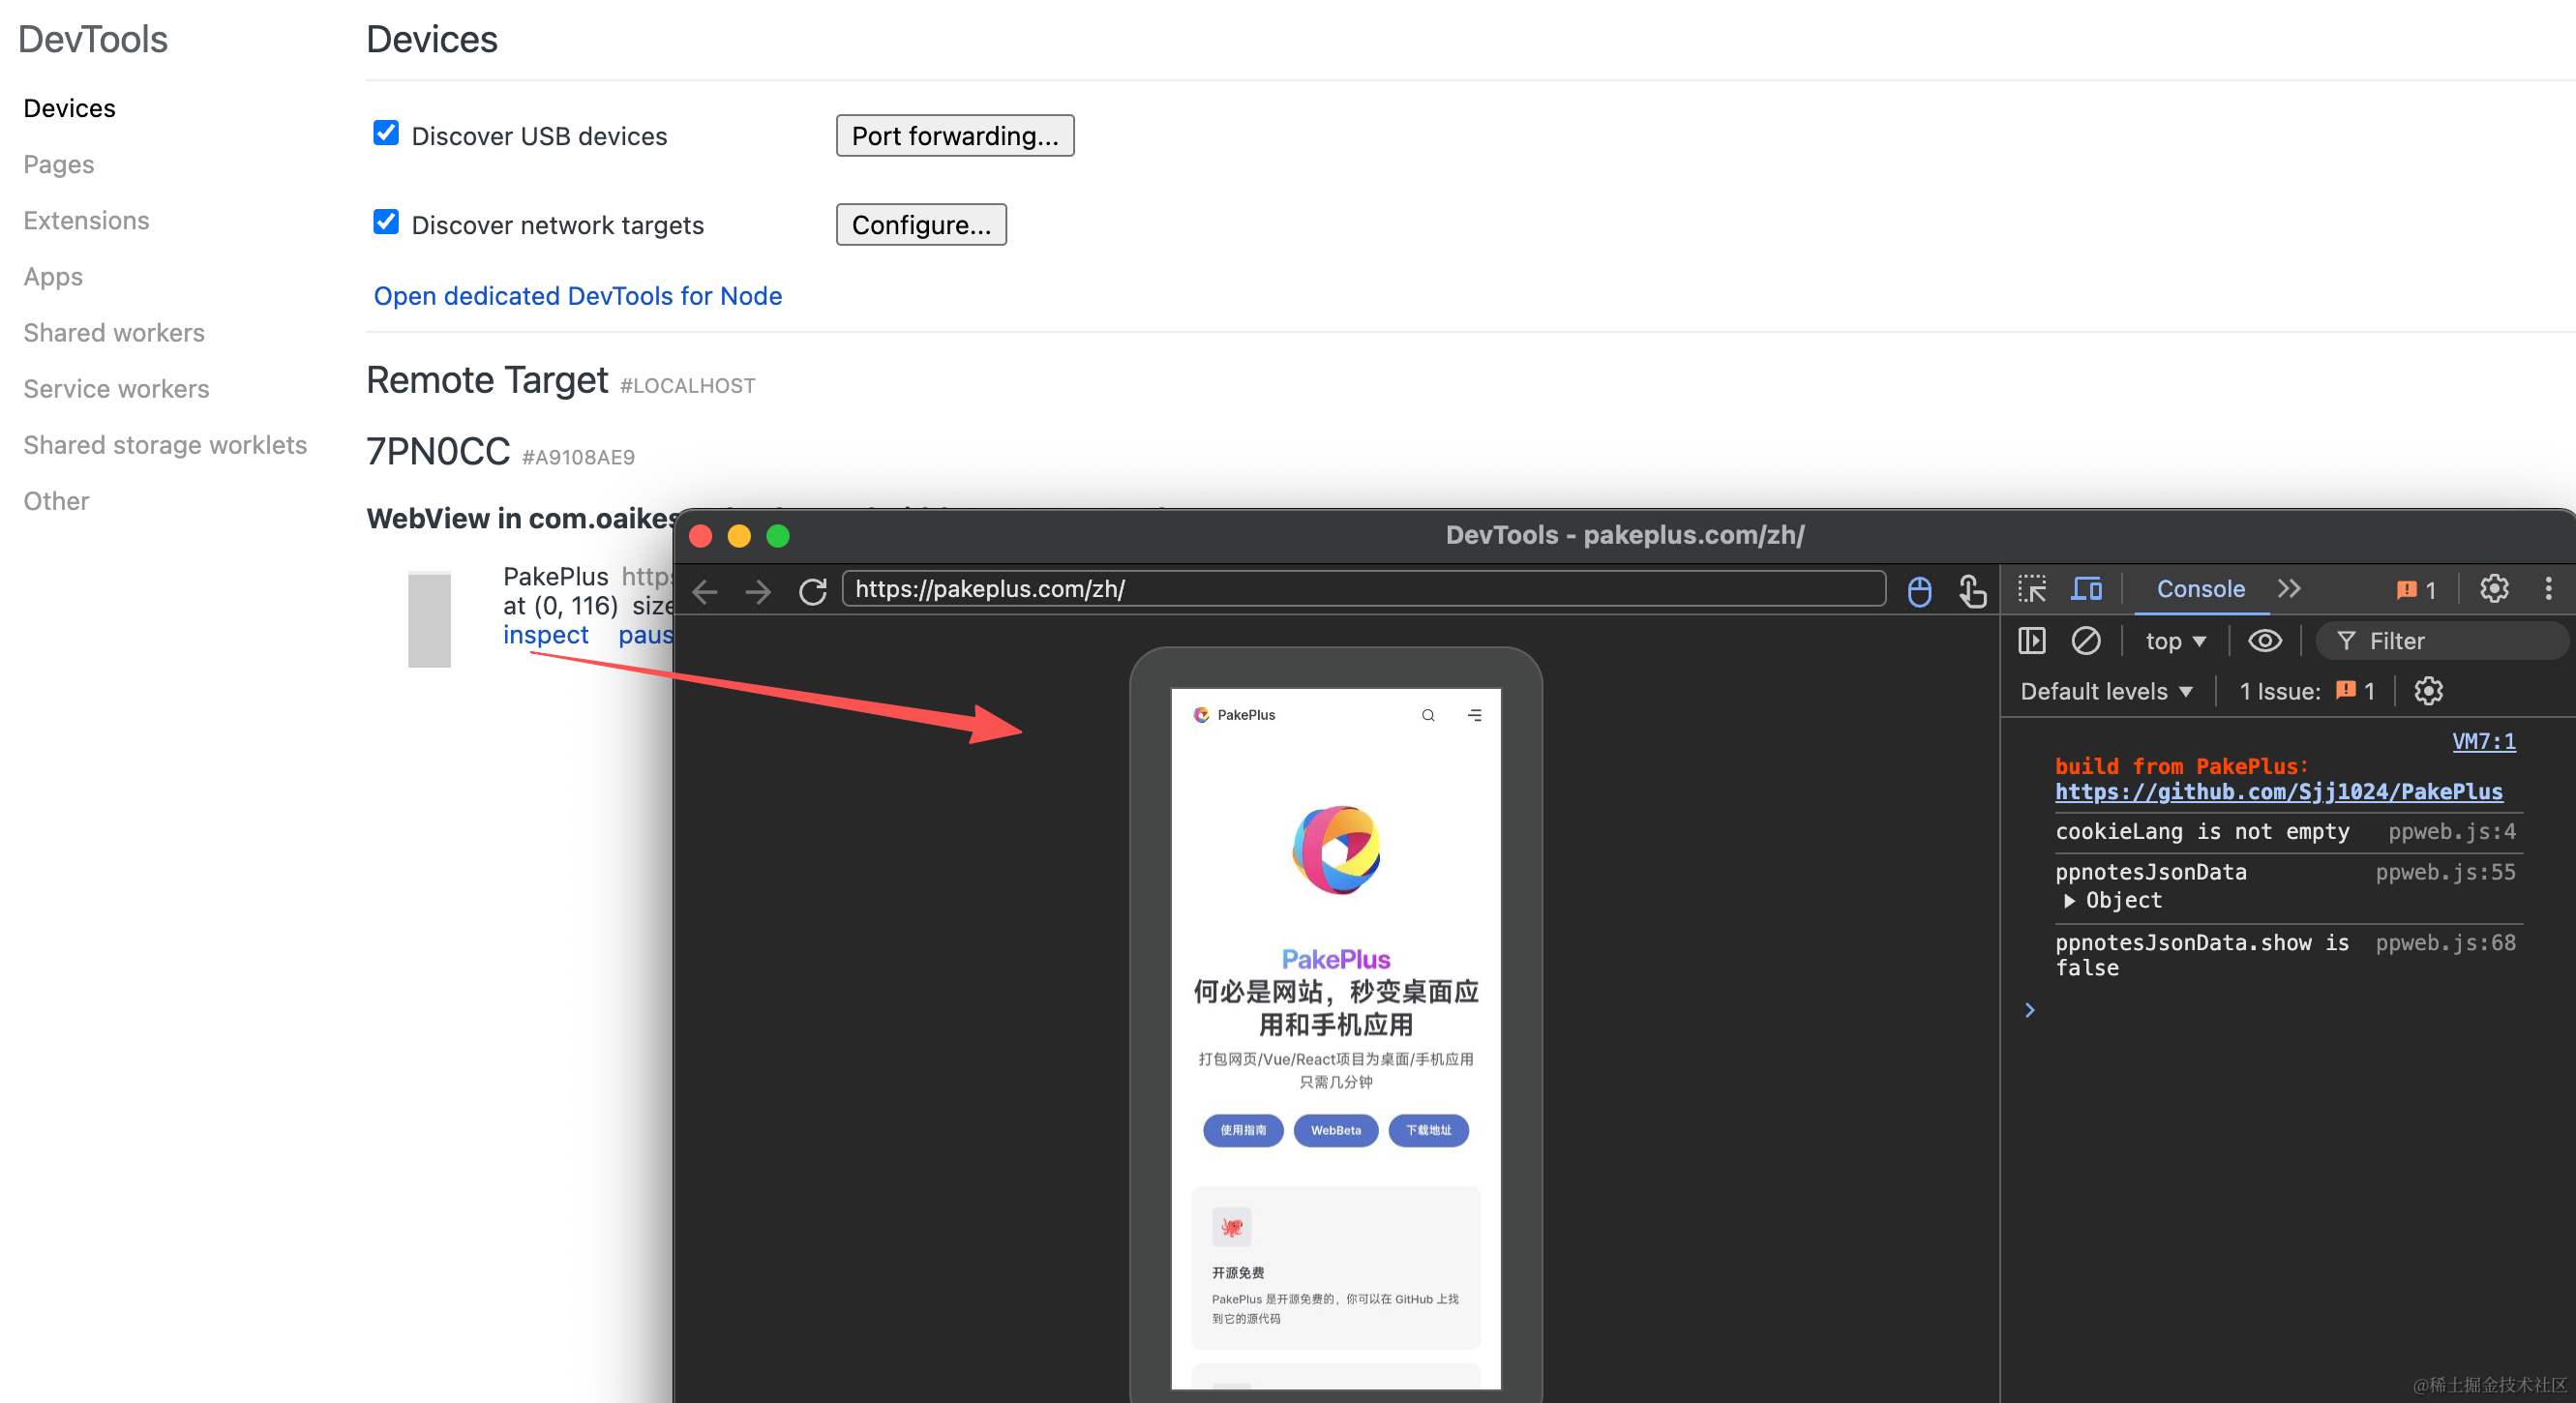Viewport: 2576px width, 1403px height.
Task: Open Service workers in the sidebar
Action: [x=116, y=389]
